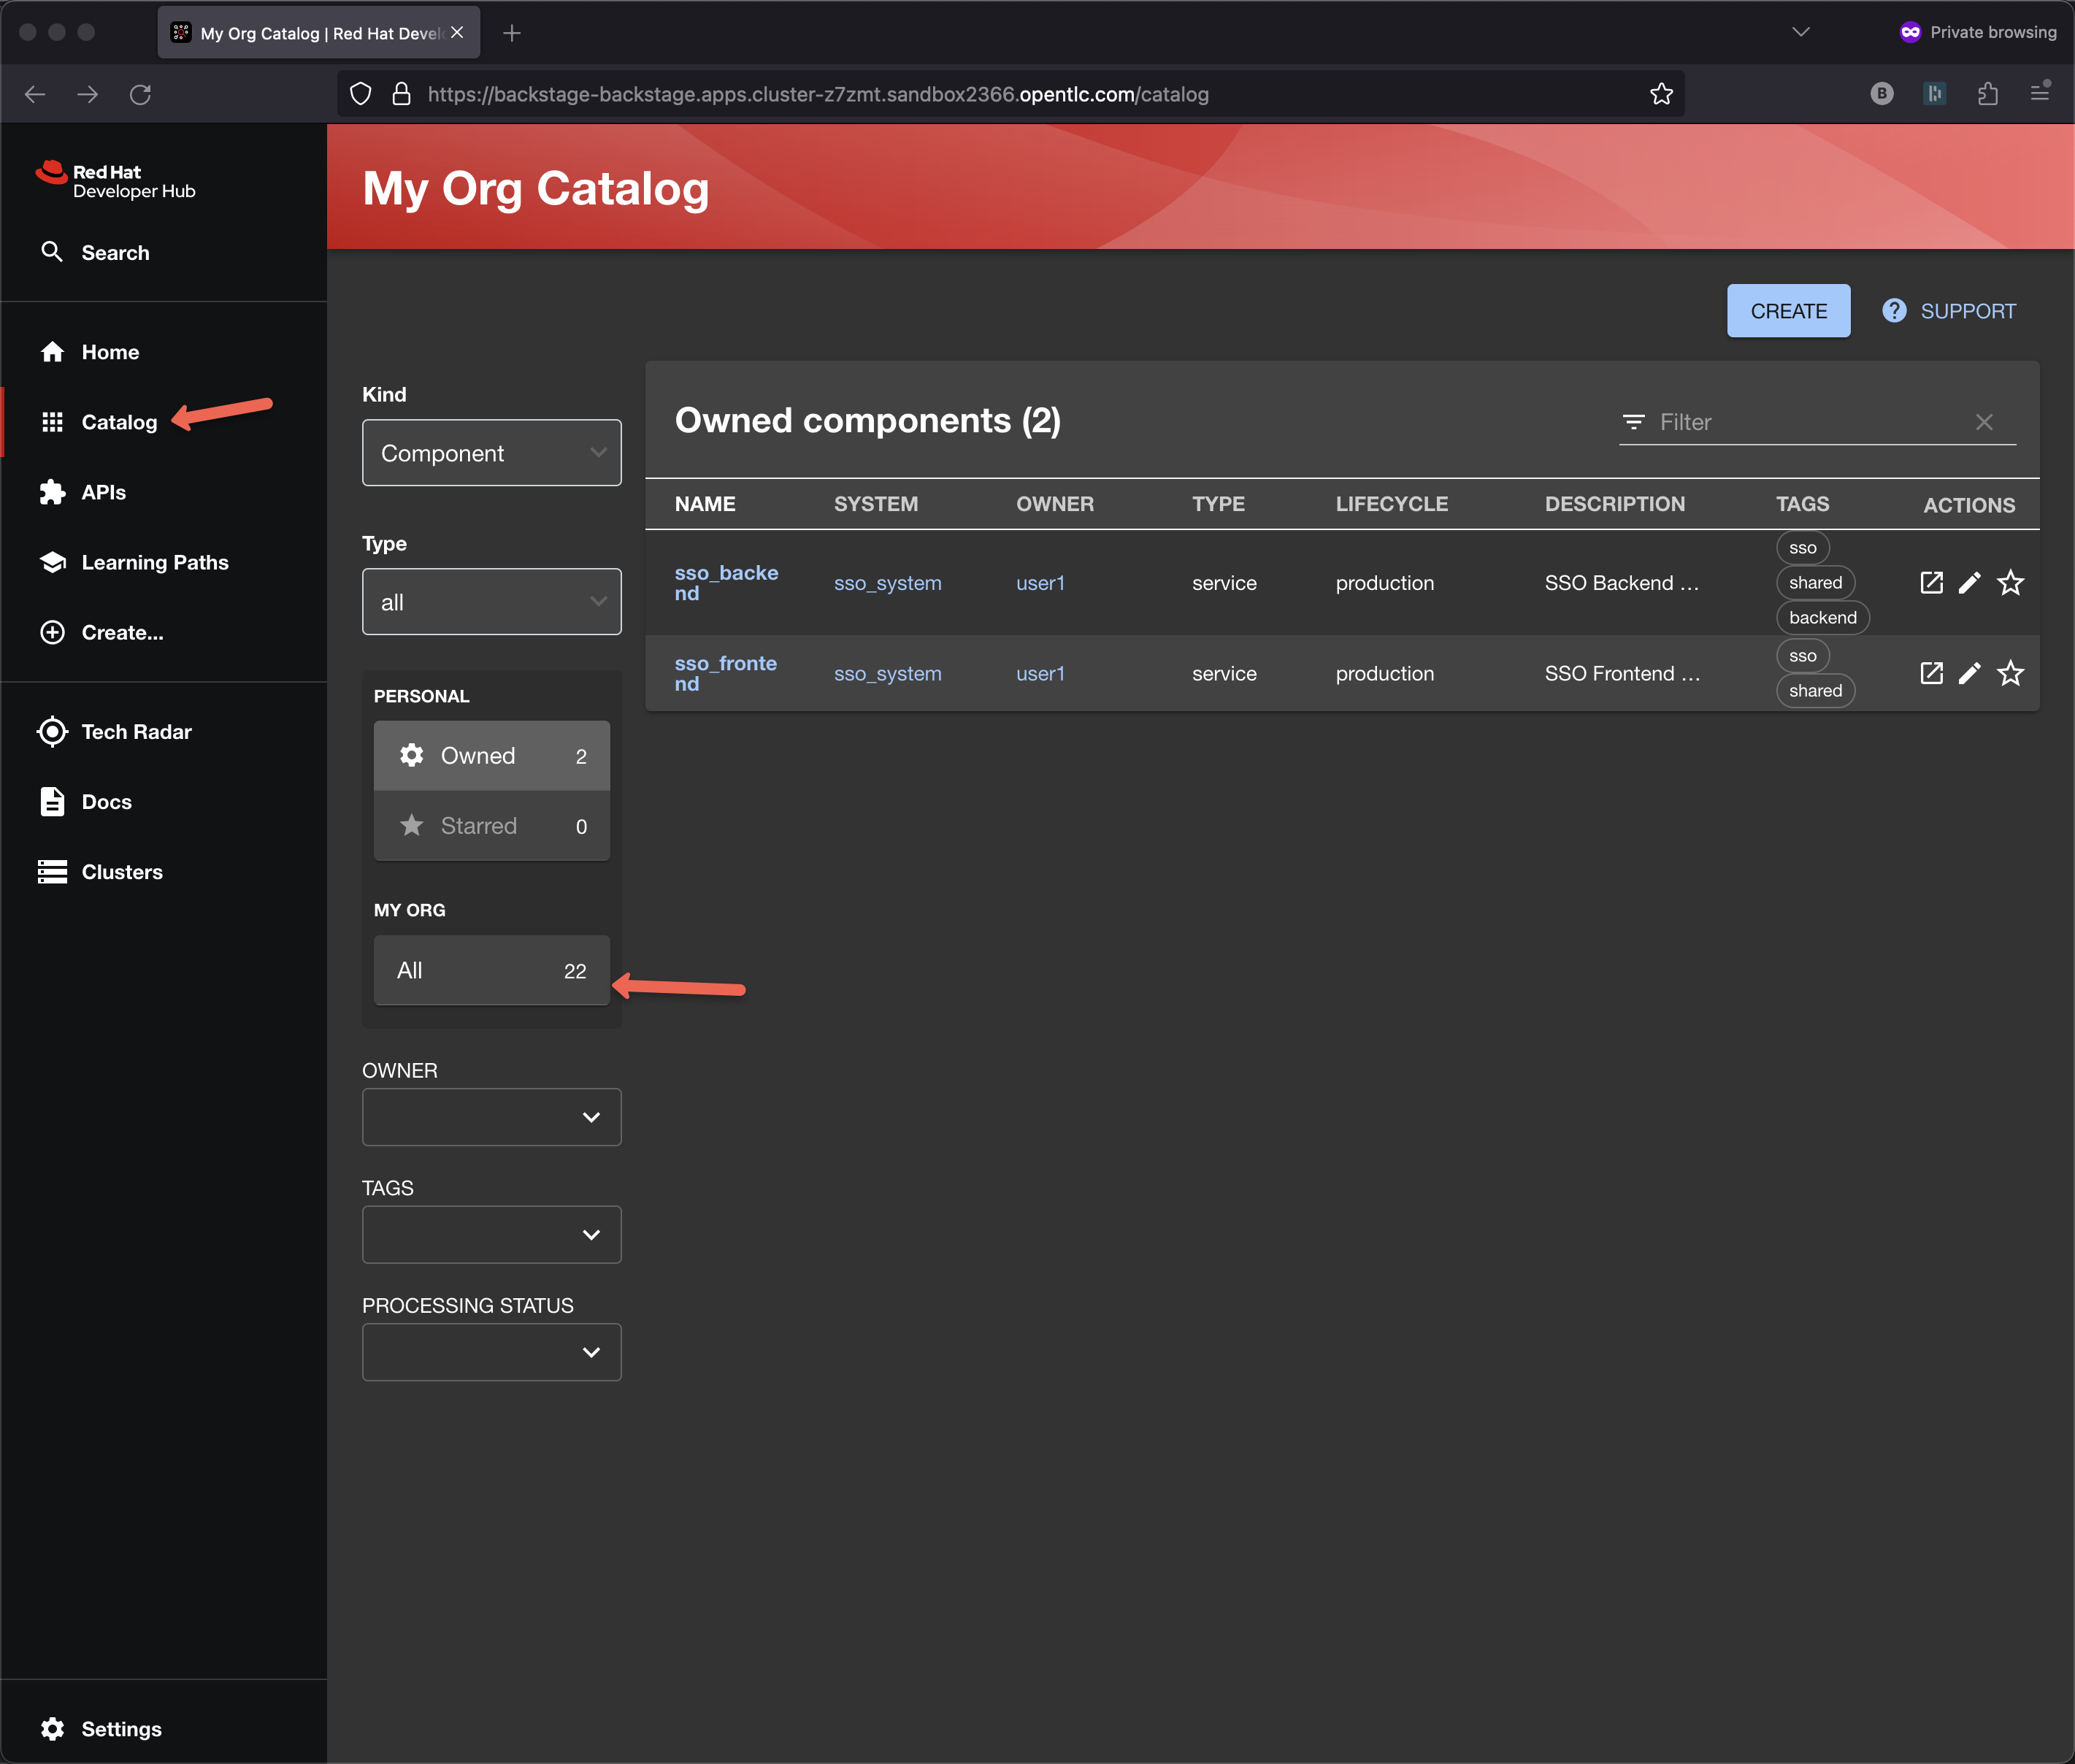Open Learning Paths menu item
2075x1764 pixels.
point(154,562)
